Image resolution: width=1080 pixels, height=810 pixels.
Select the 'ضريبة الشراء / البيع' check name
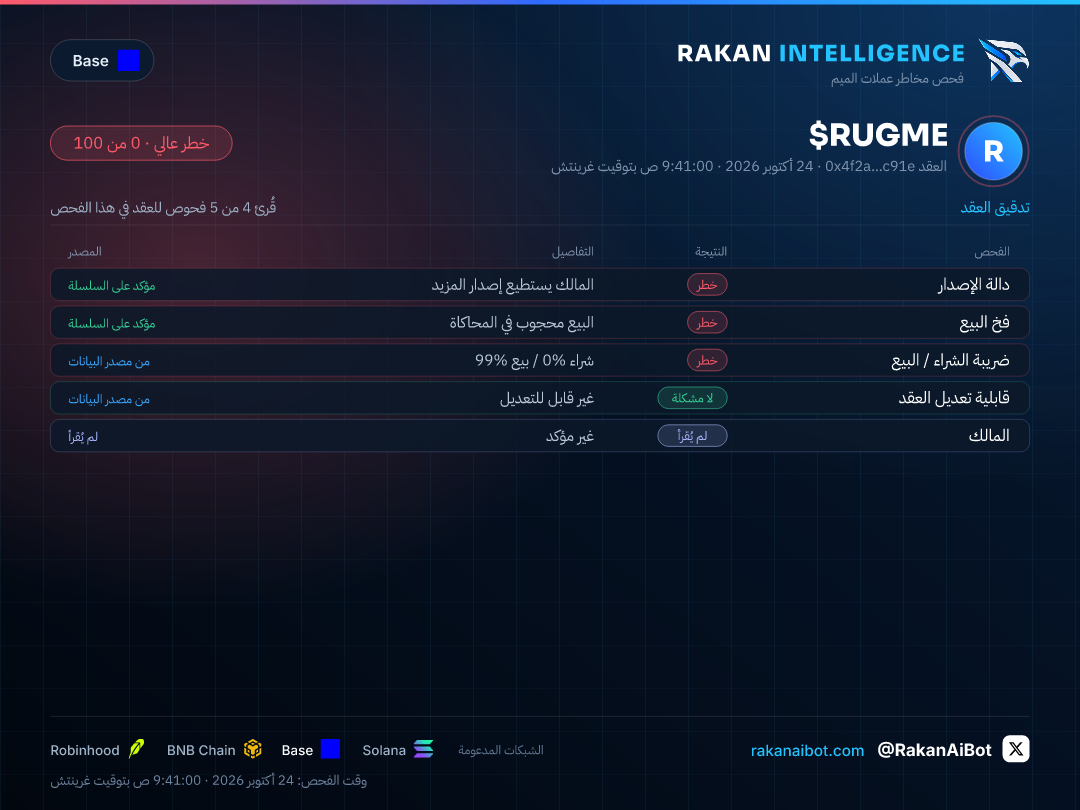pos(951,361)
